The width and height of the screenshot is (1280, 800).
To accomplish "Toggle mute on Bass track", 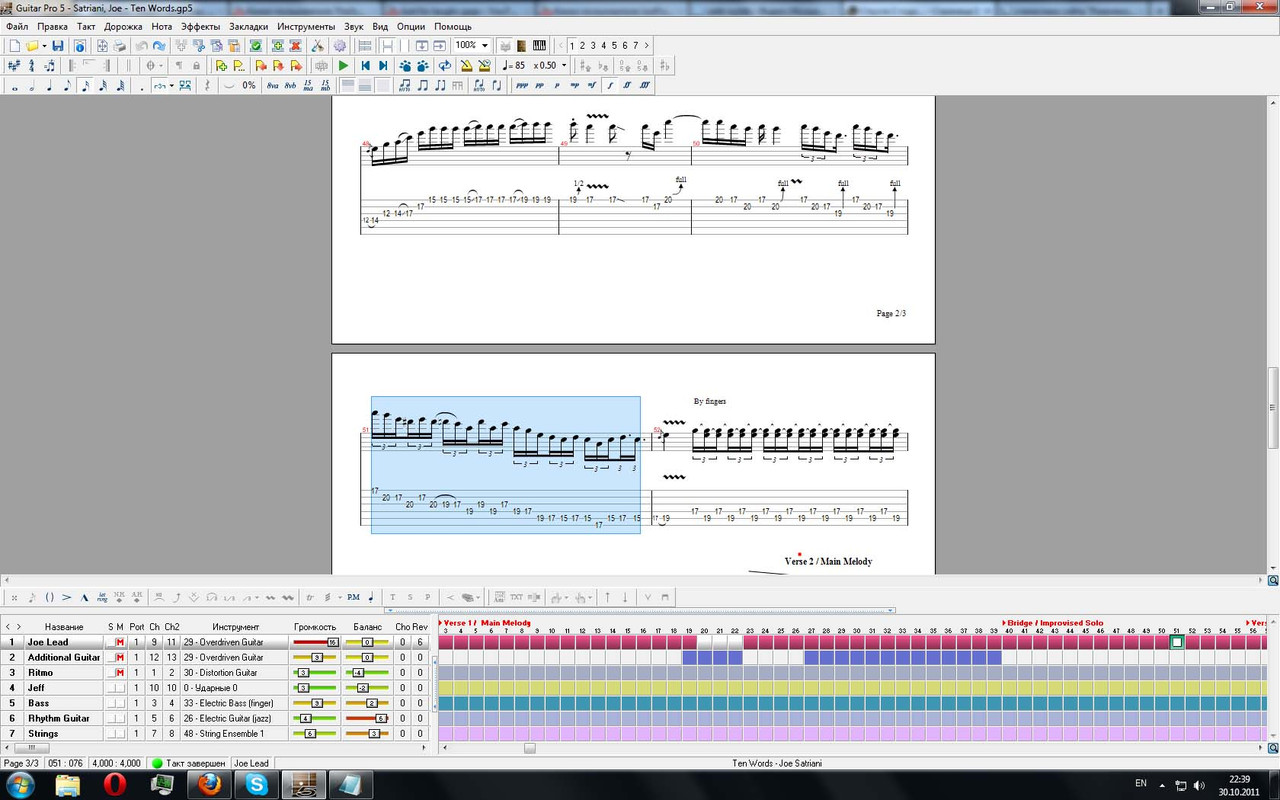I will 119,703.
